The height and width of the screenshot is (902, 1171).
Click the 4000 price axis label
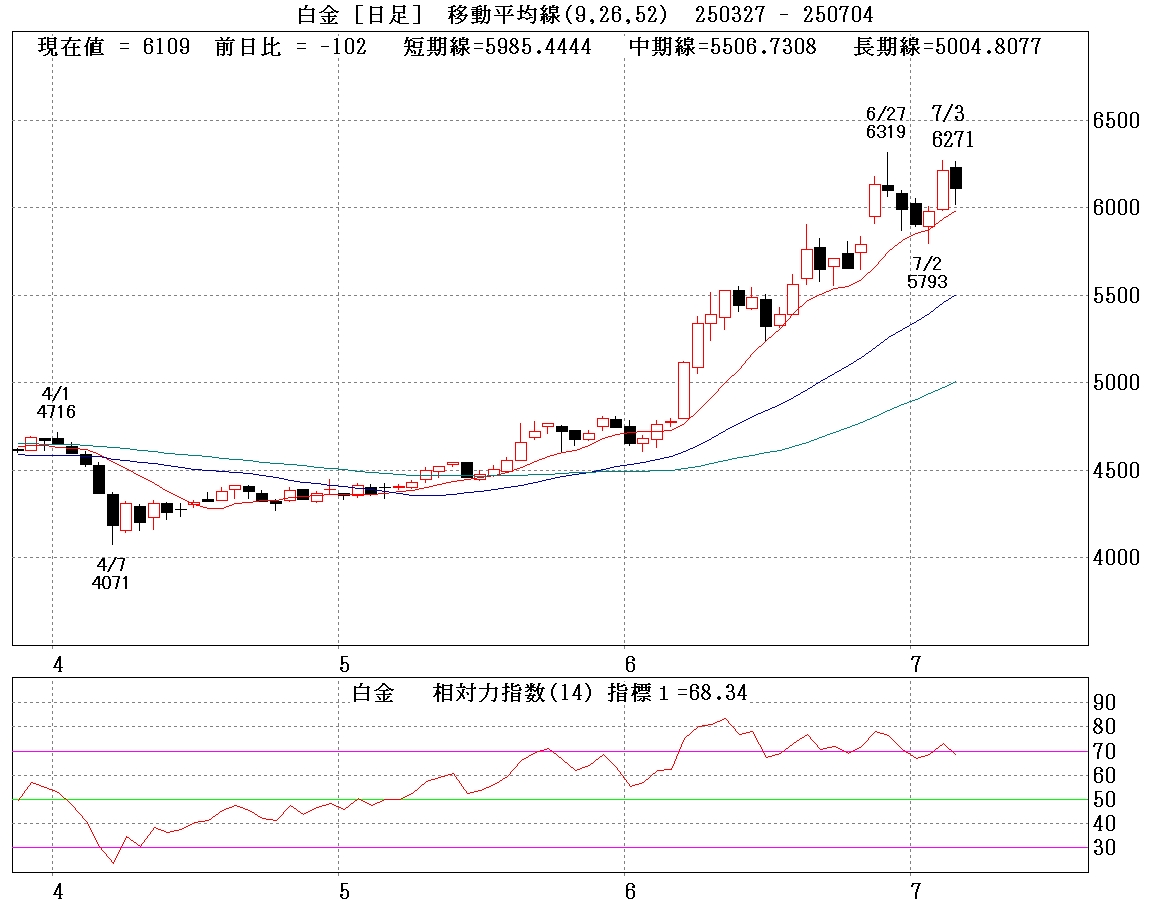point(1116,558)
